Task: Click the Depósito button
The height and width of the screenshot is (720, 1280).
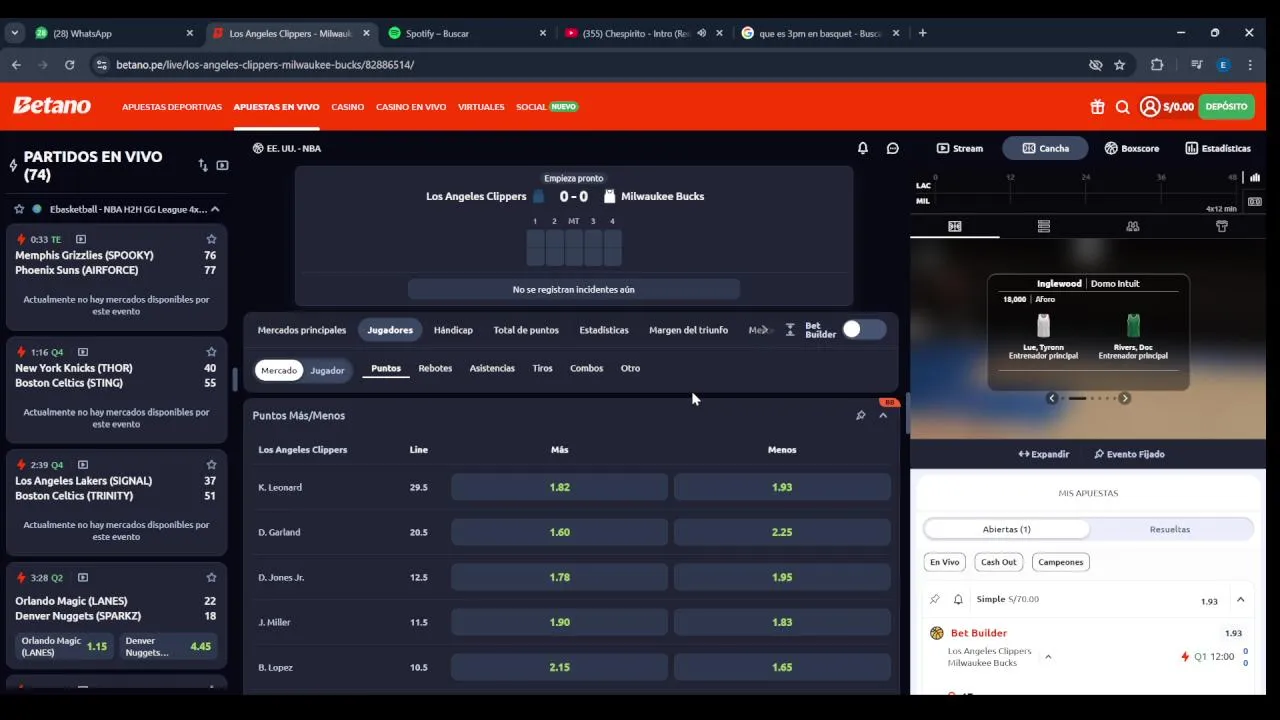Action: point(1226,107)
